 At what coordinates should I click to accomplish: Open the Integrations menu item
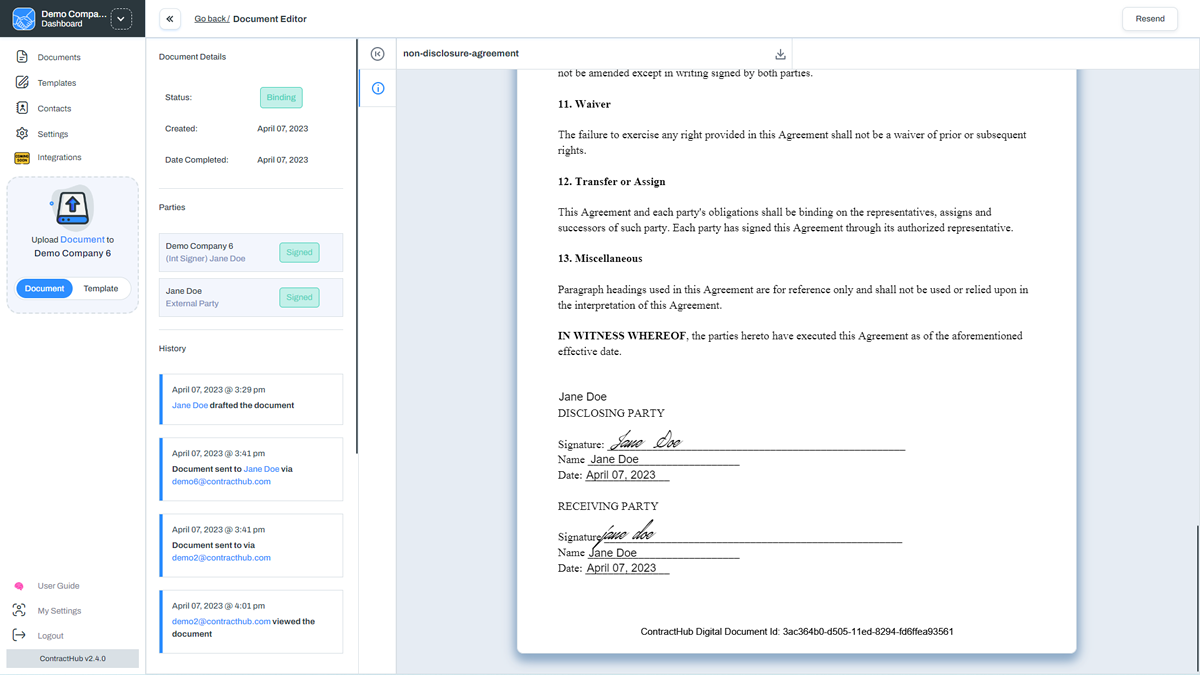pos(60,157)
